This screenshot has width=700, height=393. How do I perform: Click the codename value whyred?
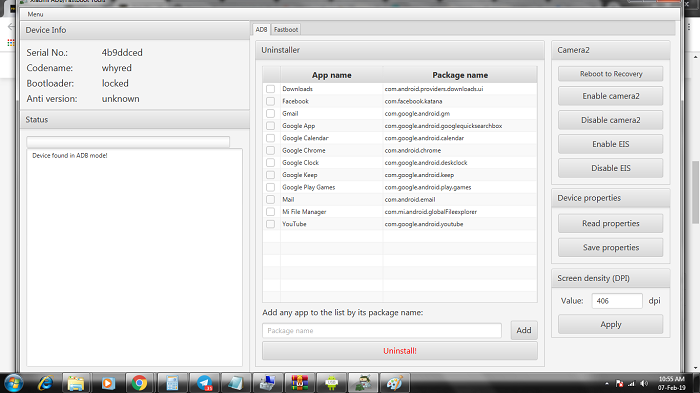tap(117, 68)
